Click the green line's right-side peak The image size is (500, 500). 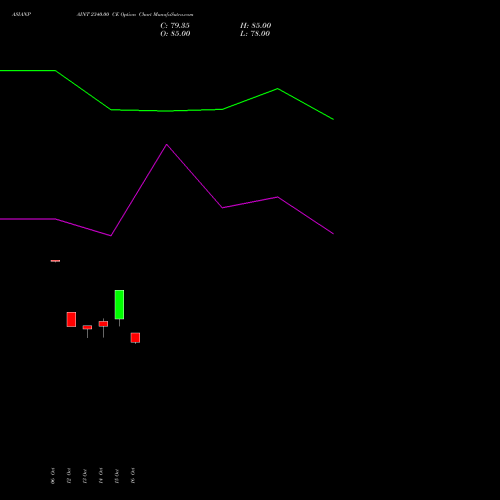[x=278, y=89]
